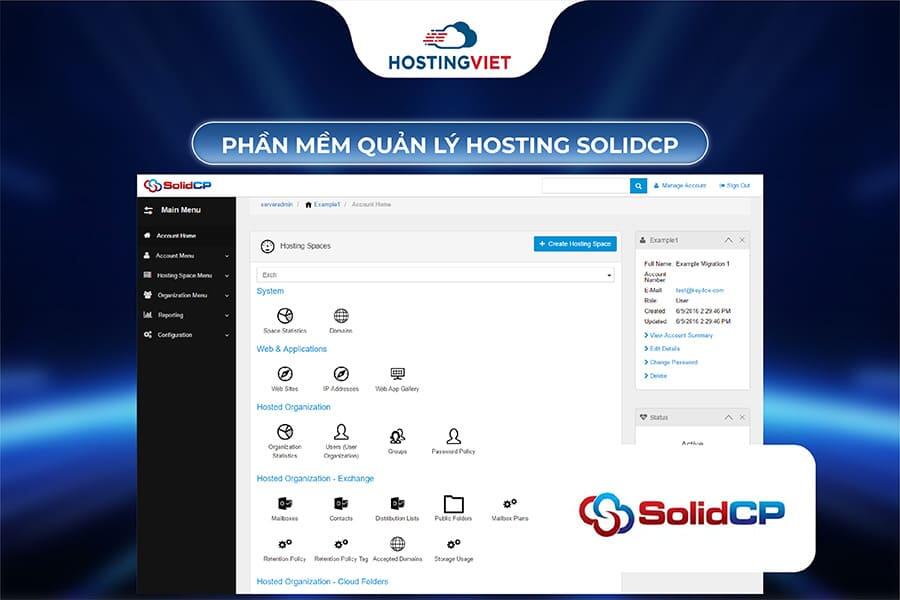
Task: Collapse the Example1 panel
Action: point(728,240)
